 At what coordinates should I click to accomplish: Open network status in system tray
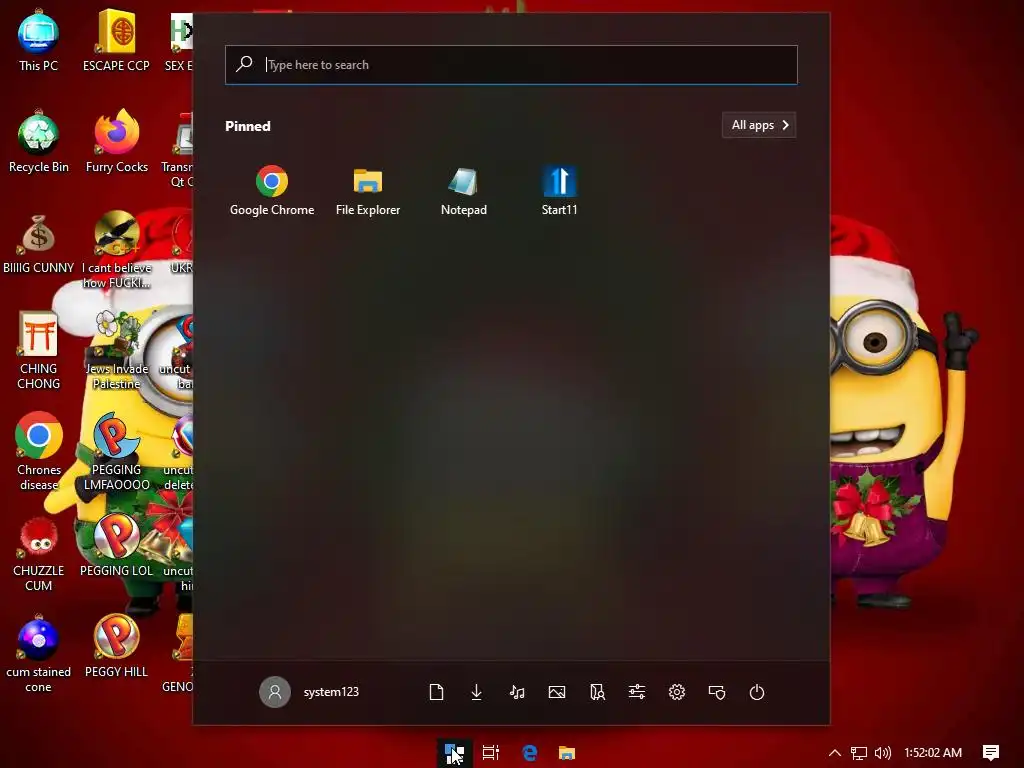859,753
